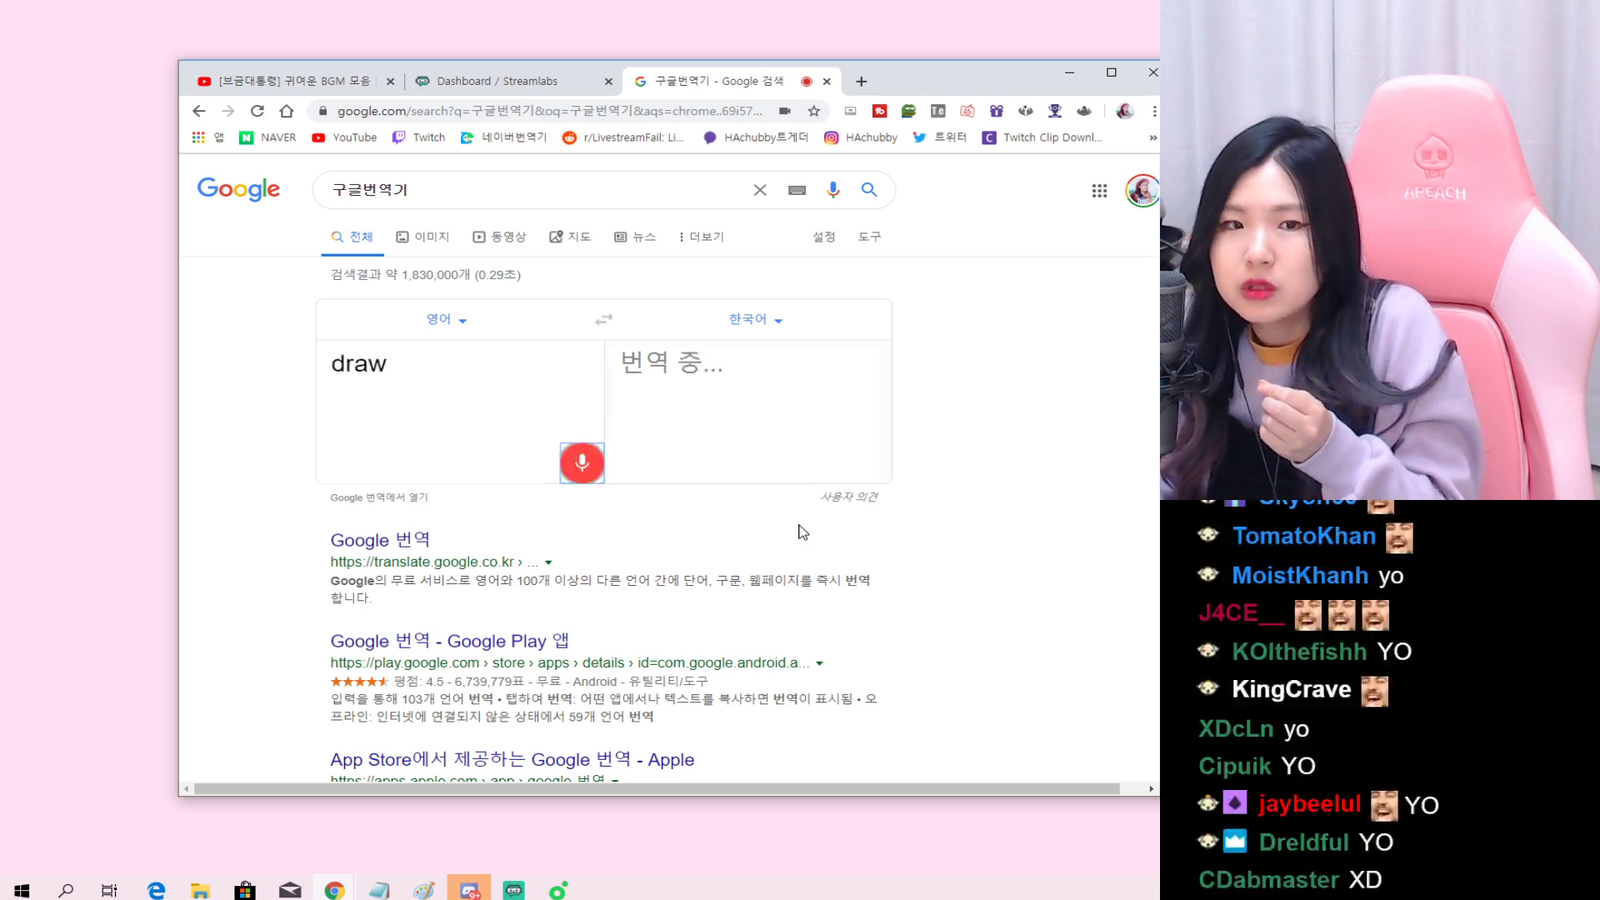The height and width of the screenshot is (900, 1600).
Task: Open Twitch bookmark
Action: click(418, 138)
